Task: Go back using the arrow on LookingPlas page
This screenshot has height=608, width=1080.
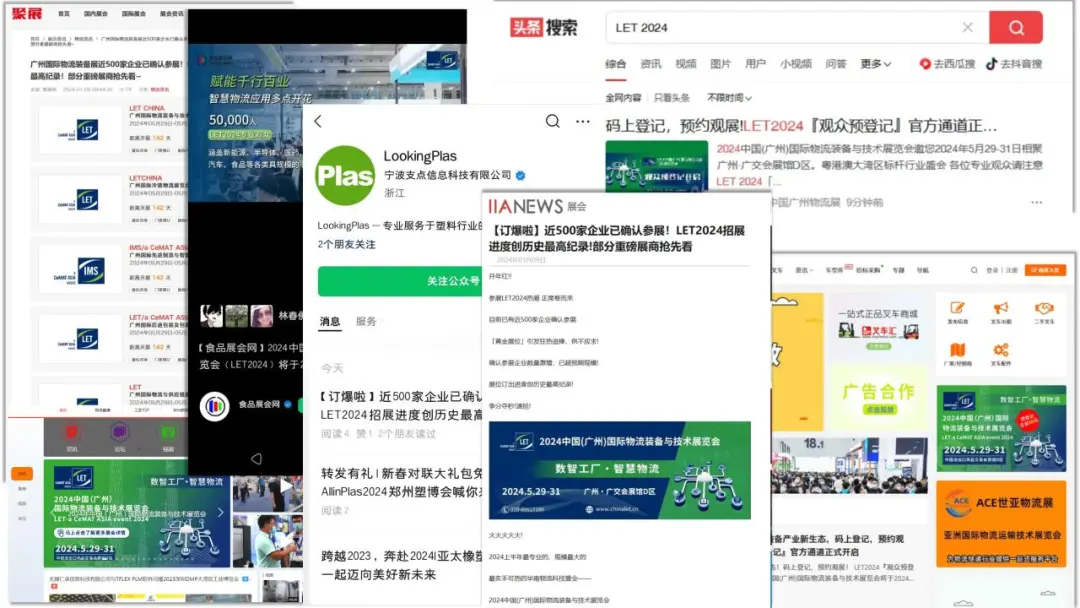Action: (x=318, y=121)
